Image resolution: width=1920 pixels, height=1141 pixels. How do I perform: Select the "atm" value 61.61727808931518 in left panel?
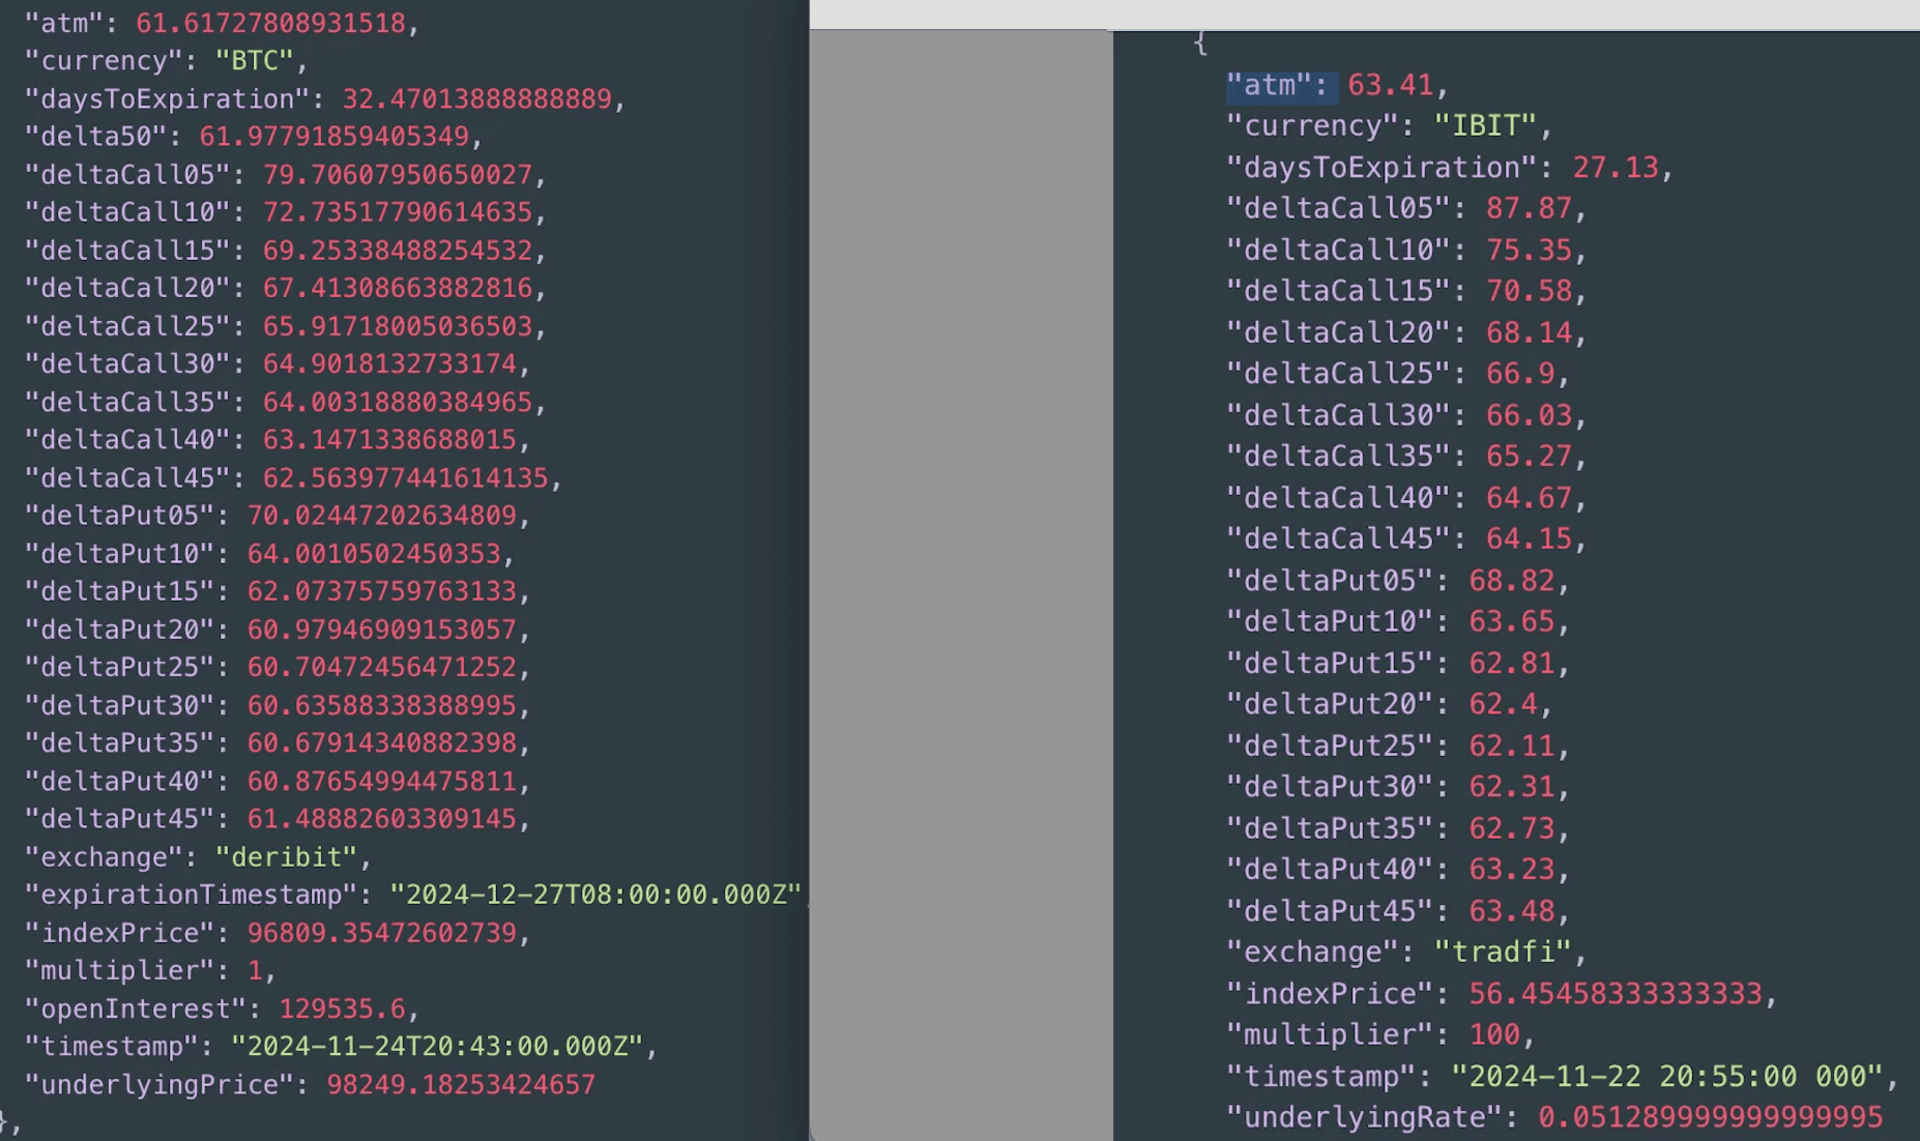270,23
